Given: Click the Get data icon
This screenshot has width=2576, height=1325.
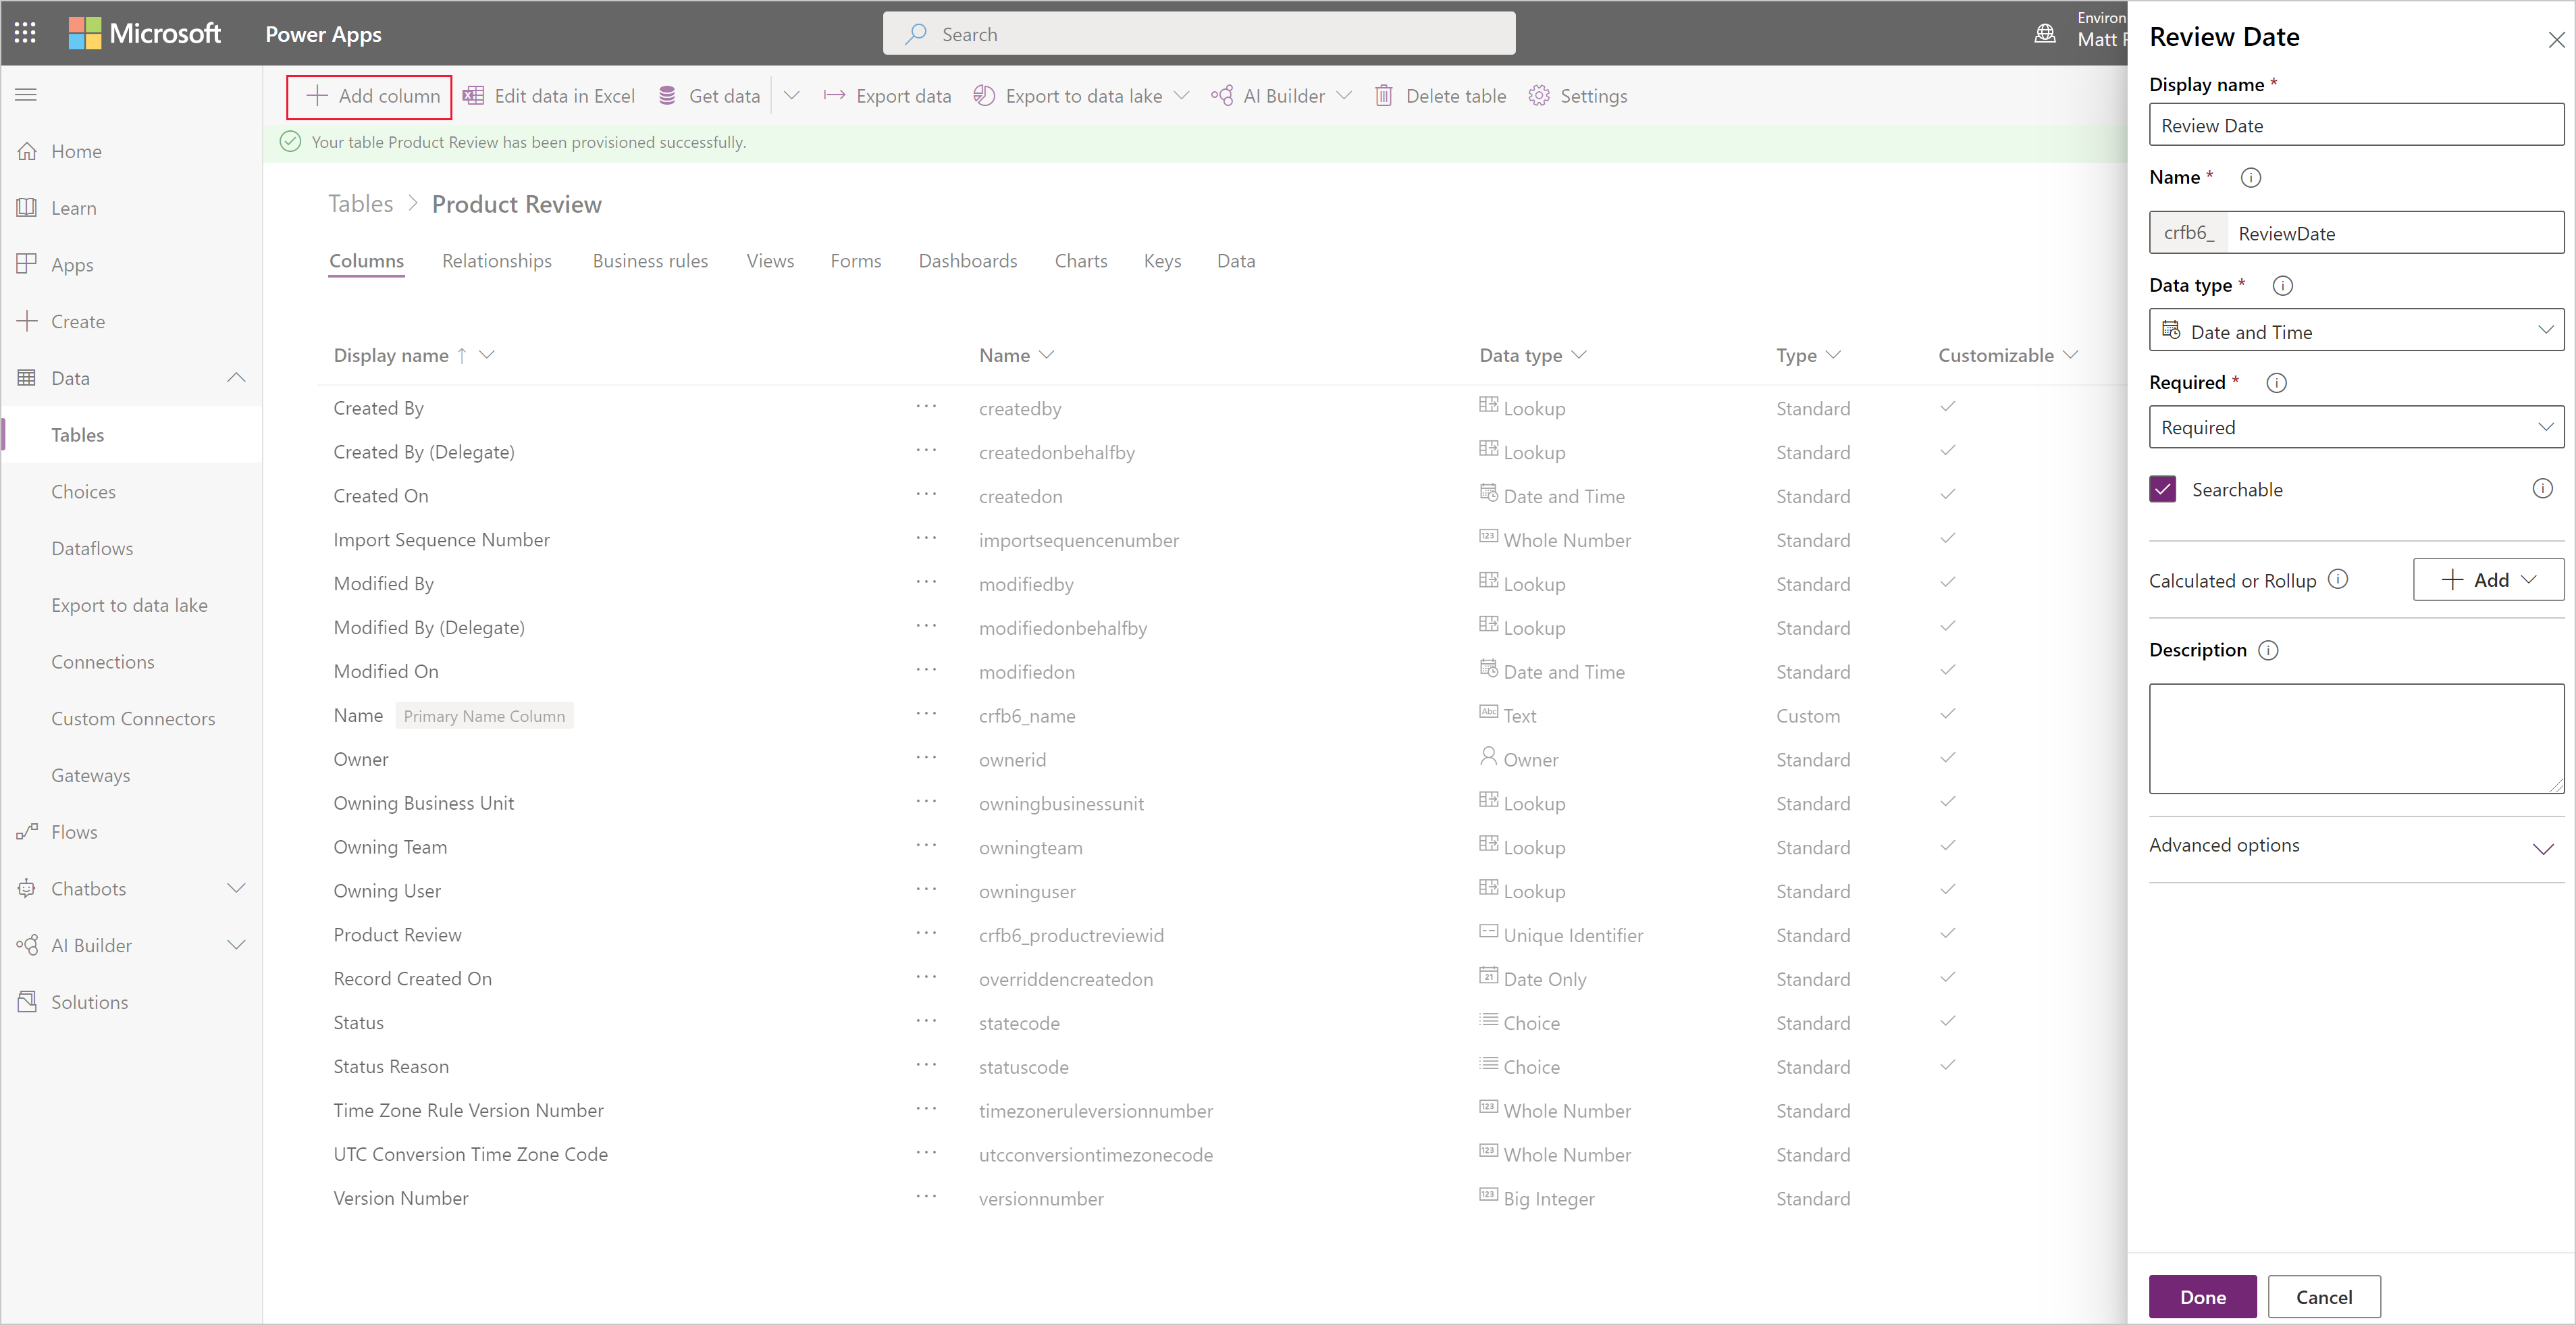Looking at the screenshot, I should click(x=664, y=95).
